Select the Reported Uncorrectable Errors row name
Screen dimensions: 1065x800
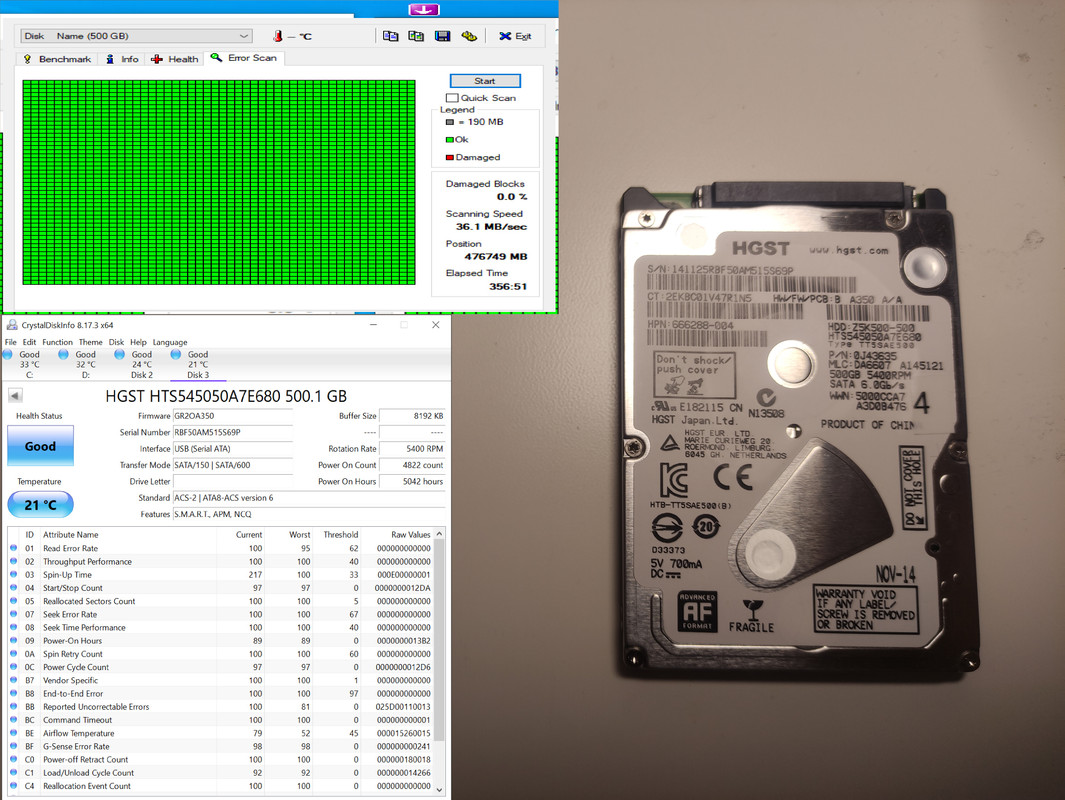(96, 707)
